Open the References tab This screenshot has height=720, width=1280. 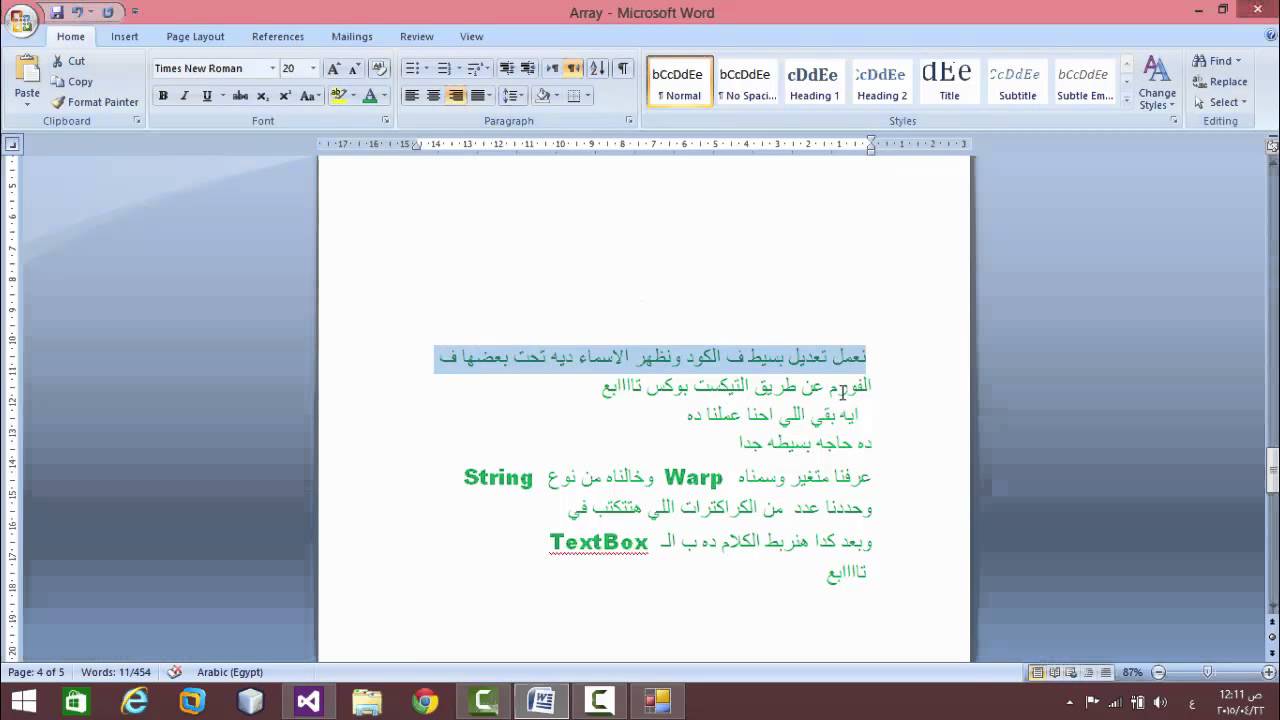click(278, 36)
